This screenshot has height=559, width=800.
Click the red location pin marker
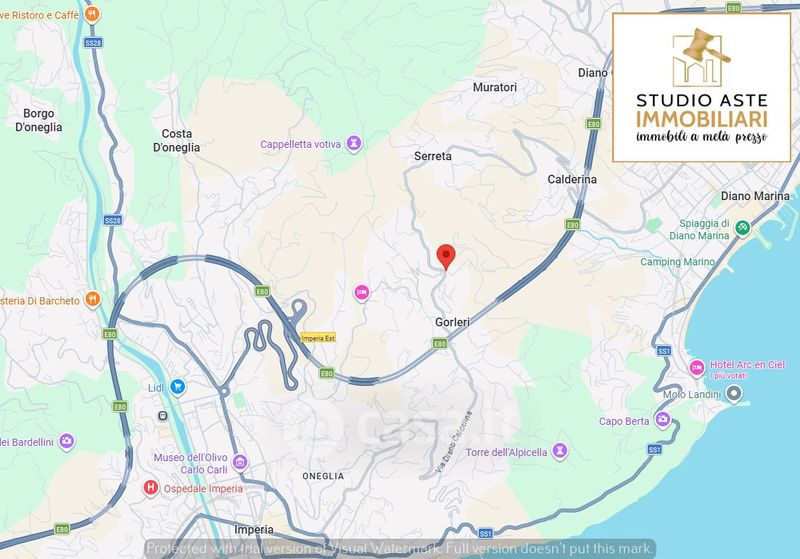[x=447, y=256]
